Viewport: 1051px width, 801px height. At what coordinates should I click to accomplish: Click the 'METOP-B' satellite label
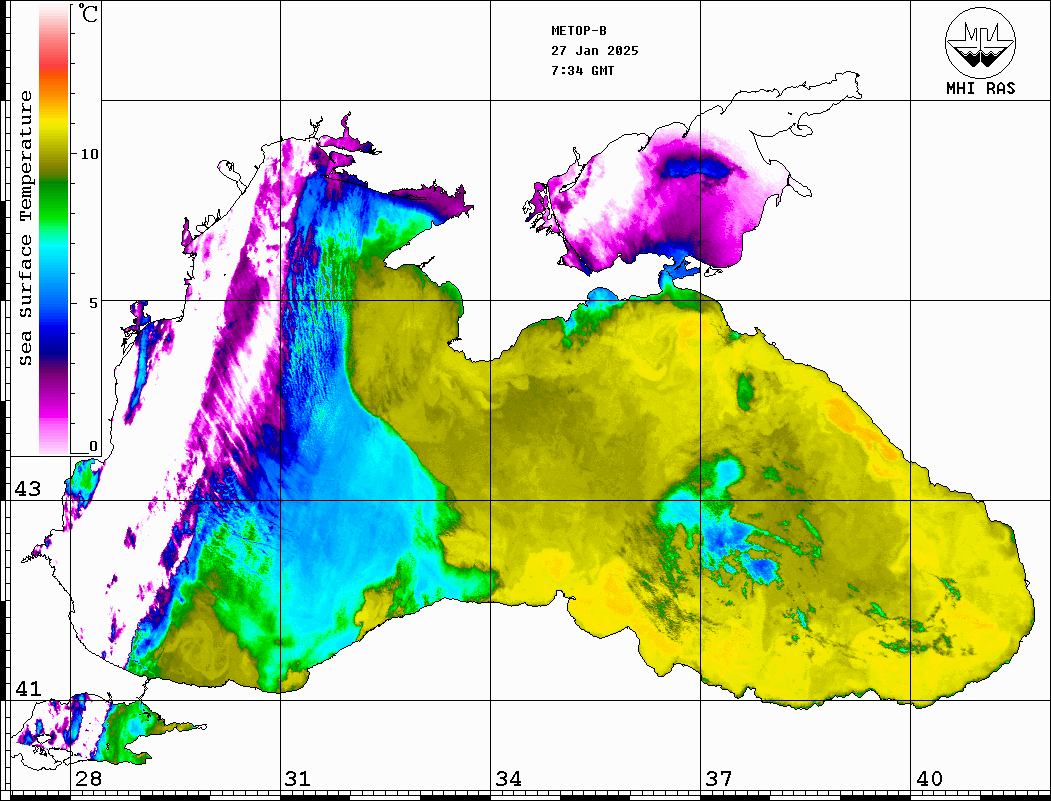(x=579, y=31)
